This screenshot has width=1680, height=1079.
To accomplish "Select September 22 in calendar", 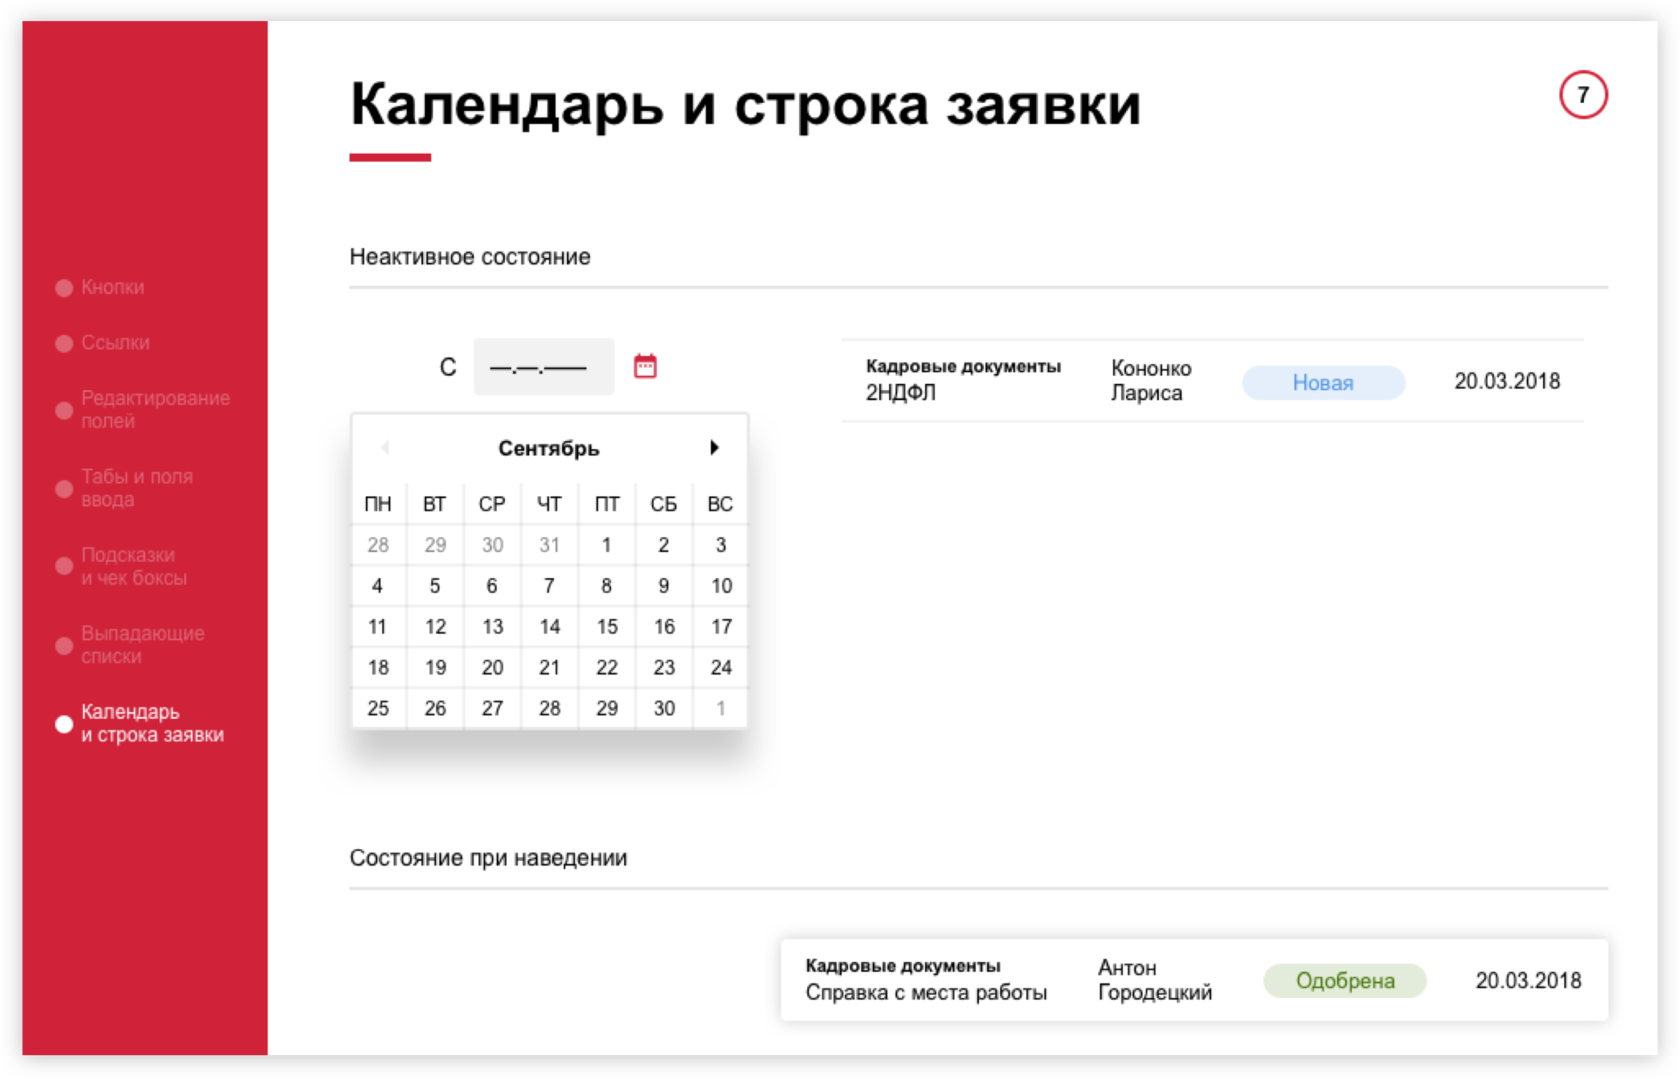I will click(607, 668).
